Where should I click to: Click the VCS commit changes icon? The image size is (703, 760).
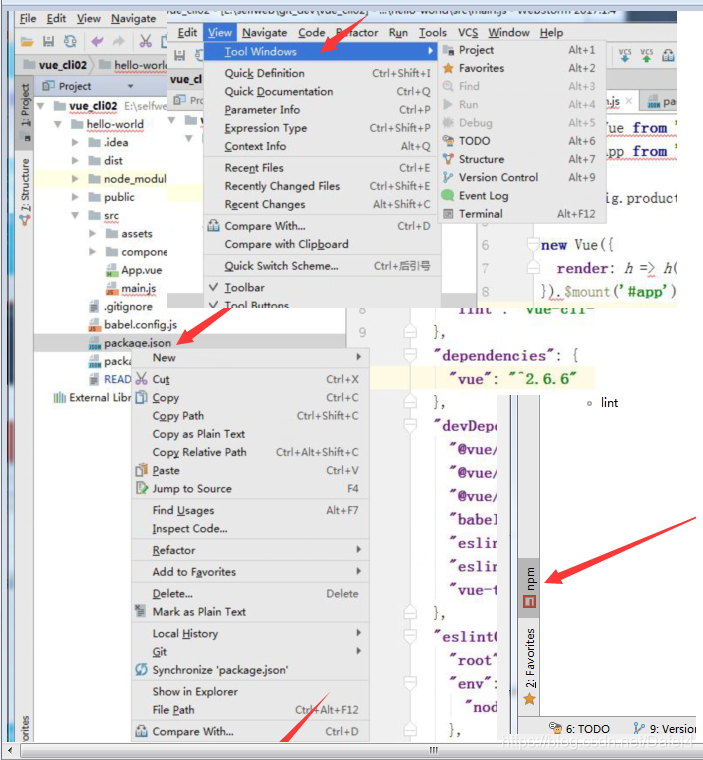tap(646, 55)
